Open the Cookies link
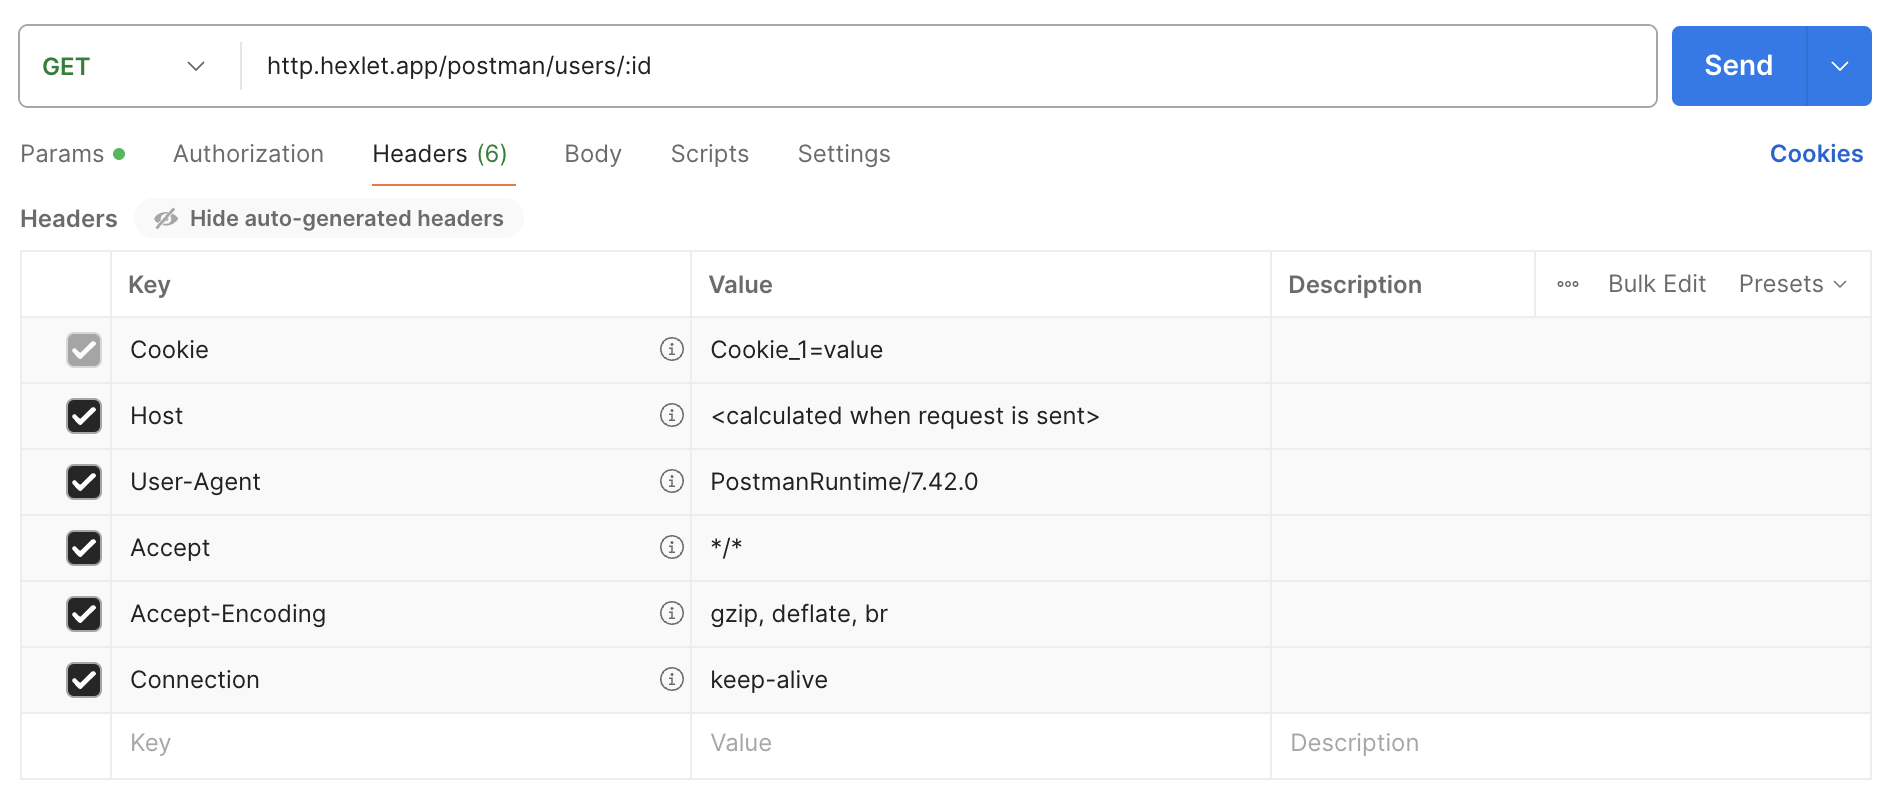Viewport: 1896px width, 810px height. click(x=1816, y=154)
